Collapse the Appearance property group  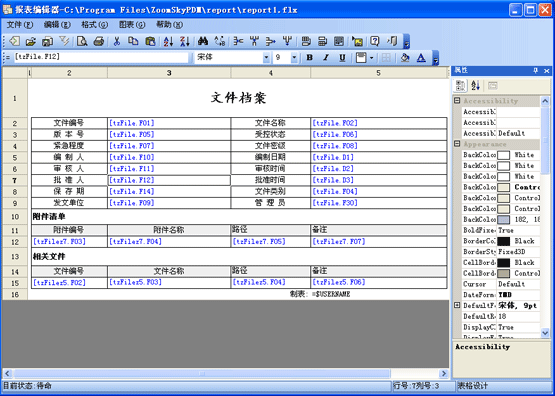457,144
